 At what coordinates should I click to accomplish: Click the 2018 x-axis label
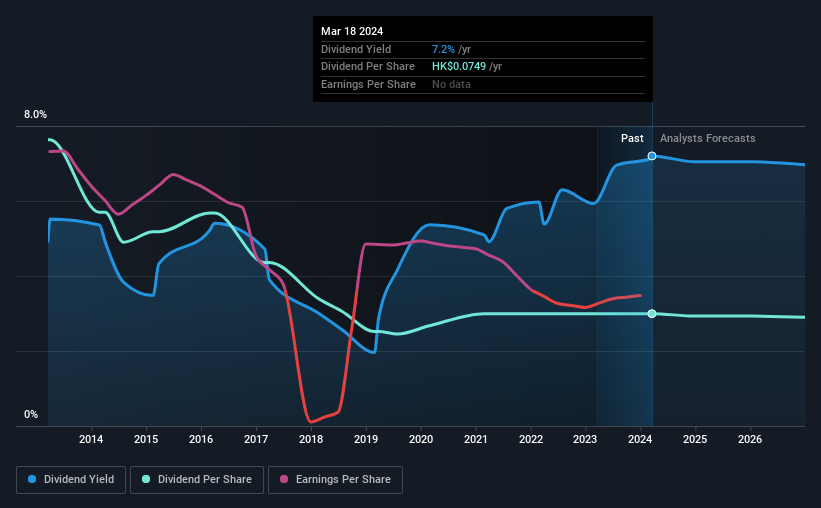pos(311,439)
